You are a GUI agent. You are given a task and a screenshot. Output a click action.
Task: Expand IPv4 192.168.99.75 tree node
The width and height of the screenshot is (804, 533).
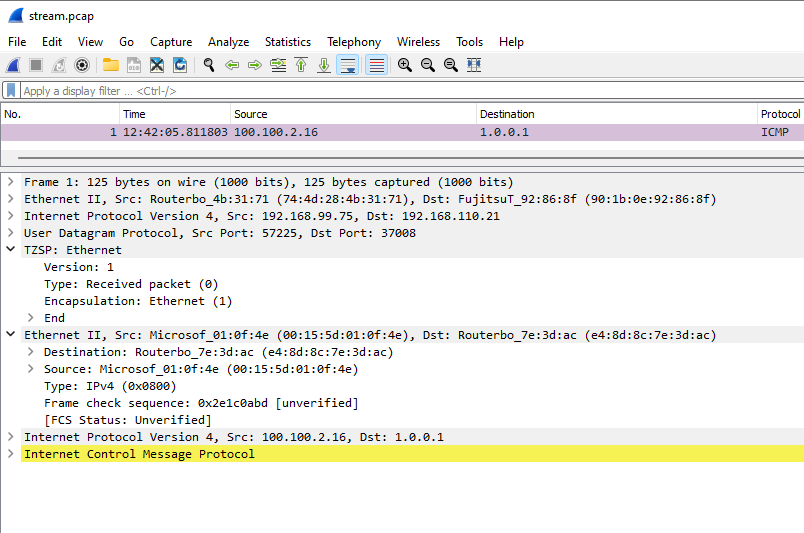click(10, 215)
